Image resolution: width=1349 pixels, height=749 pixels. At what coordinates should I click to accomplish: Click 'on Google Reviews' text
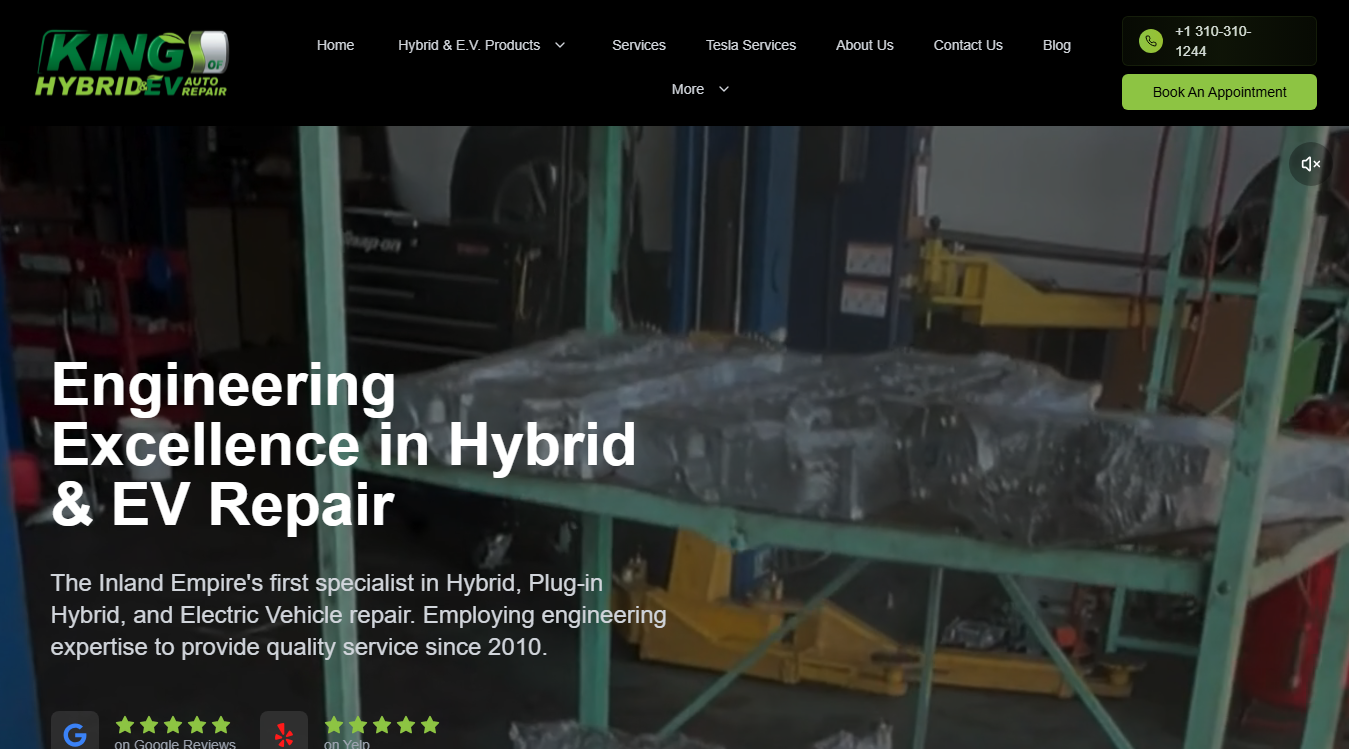tap(175, 744)
